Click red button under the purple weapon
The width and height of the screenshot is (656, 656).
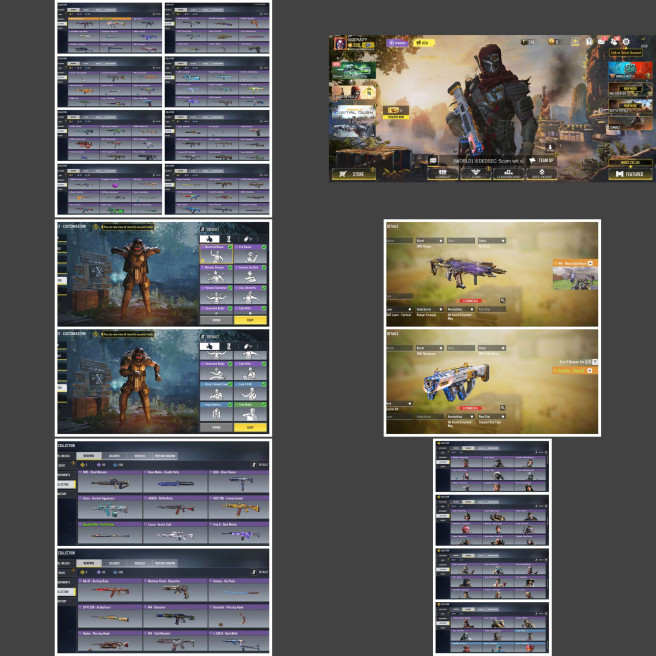coord(471,301)
